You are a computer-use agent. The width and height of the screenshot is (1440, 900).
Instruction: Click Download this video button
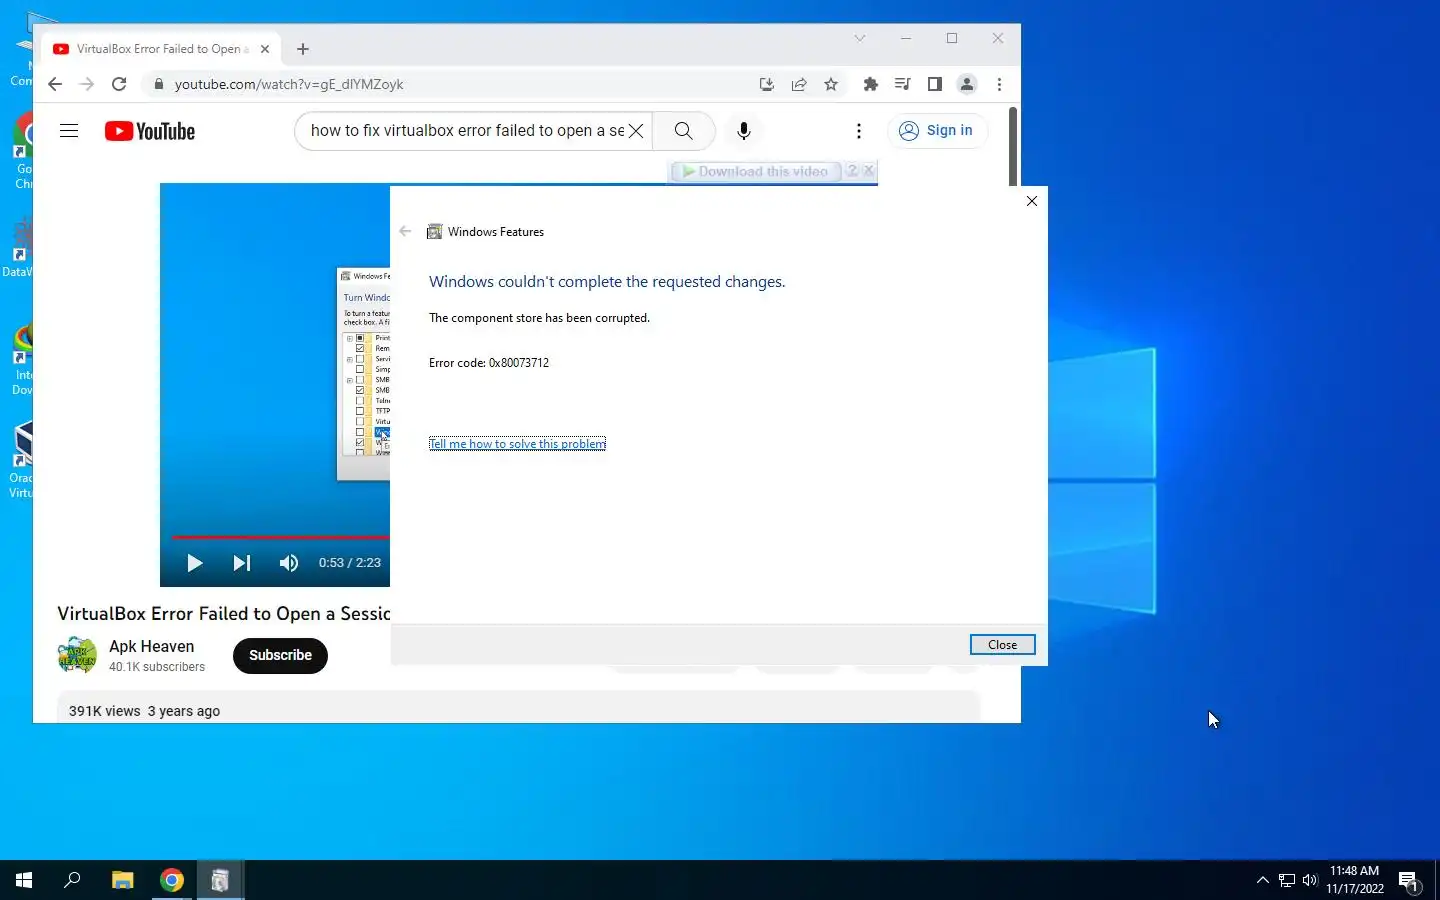[x=757, y=172]
